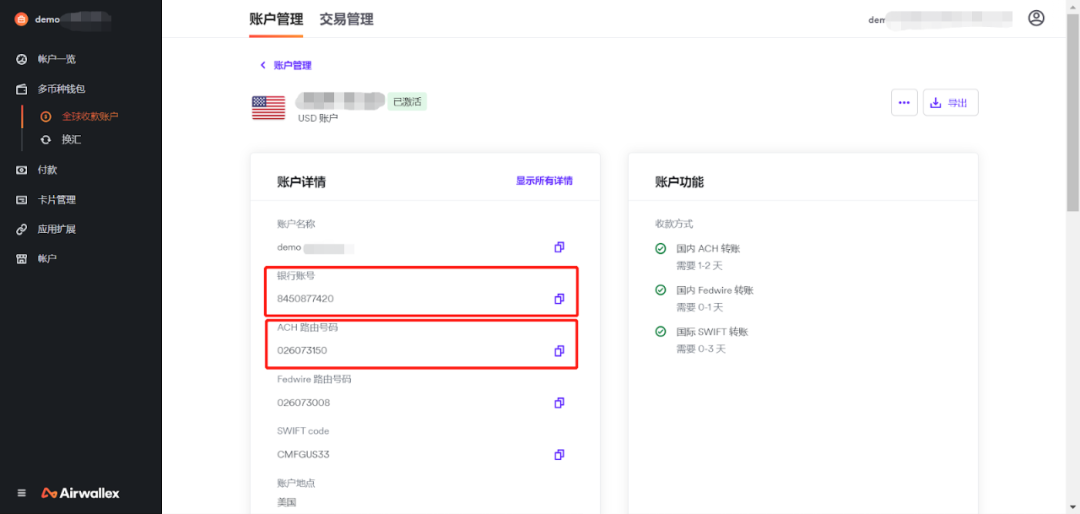Export account details with 导出 button
Screen dimensions: 1080x514
[x=950, y=103]
